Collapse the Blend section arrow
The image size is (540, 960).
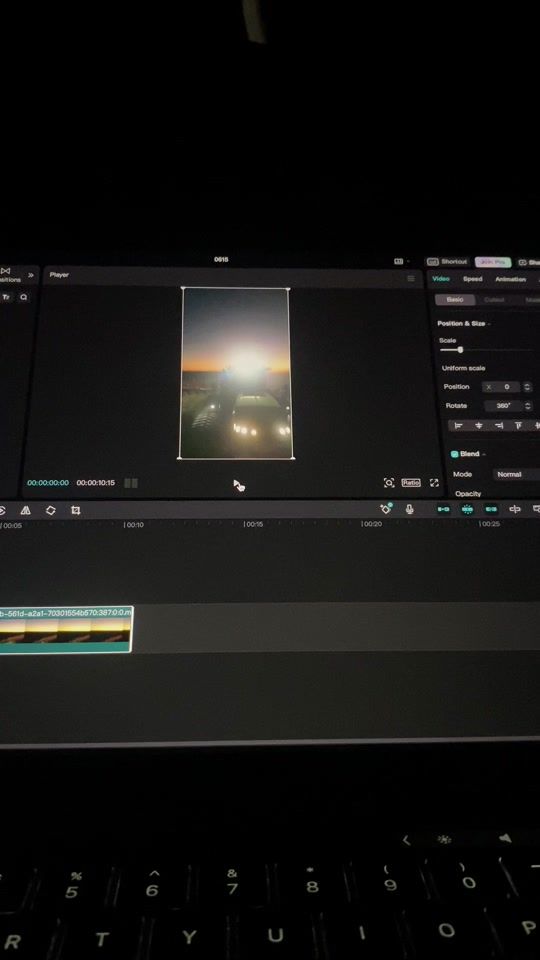[x=484, y=454]
